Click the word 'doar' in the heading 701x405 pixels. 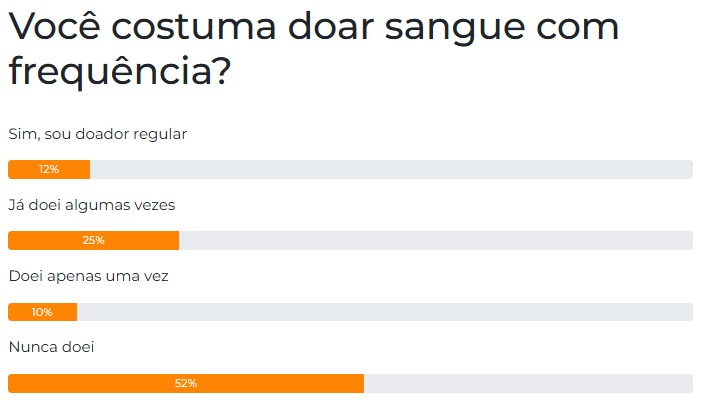[330, 26]
